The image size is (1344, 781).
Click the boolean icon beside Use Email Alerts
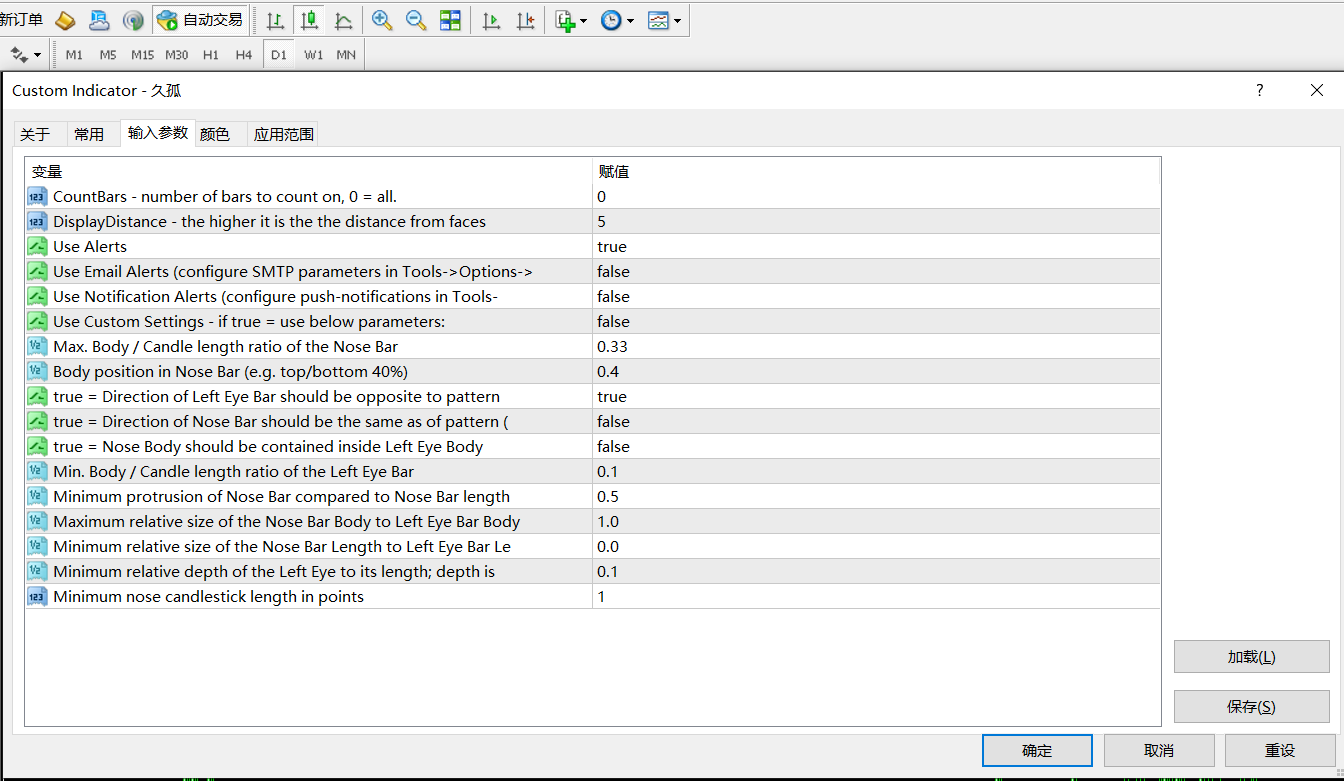point(37,271)
